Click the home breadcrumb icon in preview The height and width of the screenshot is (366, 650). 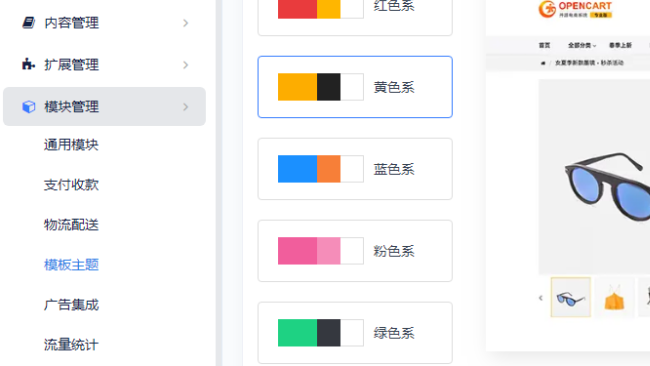(543, 63)
